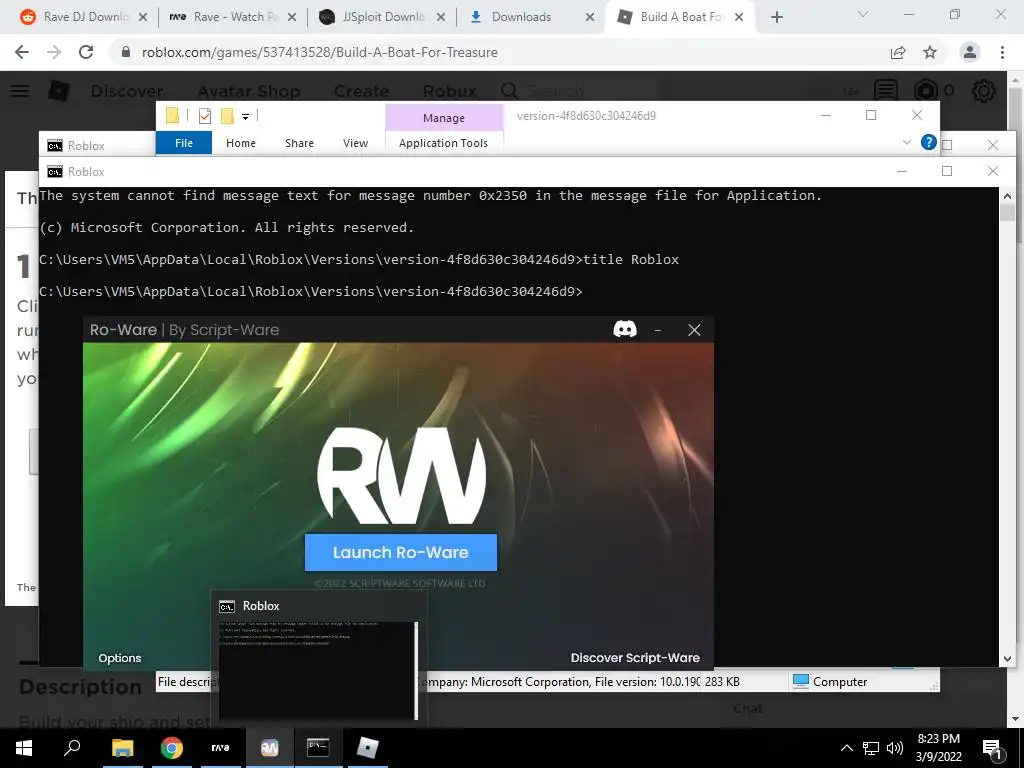Switch to the Rave - Watch Party tab
This screenshot has width=1024, height=768.
[231, 17]
